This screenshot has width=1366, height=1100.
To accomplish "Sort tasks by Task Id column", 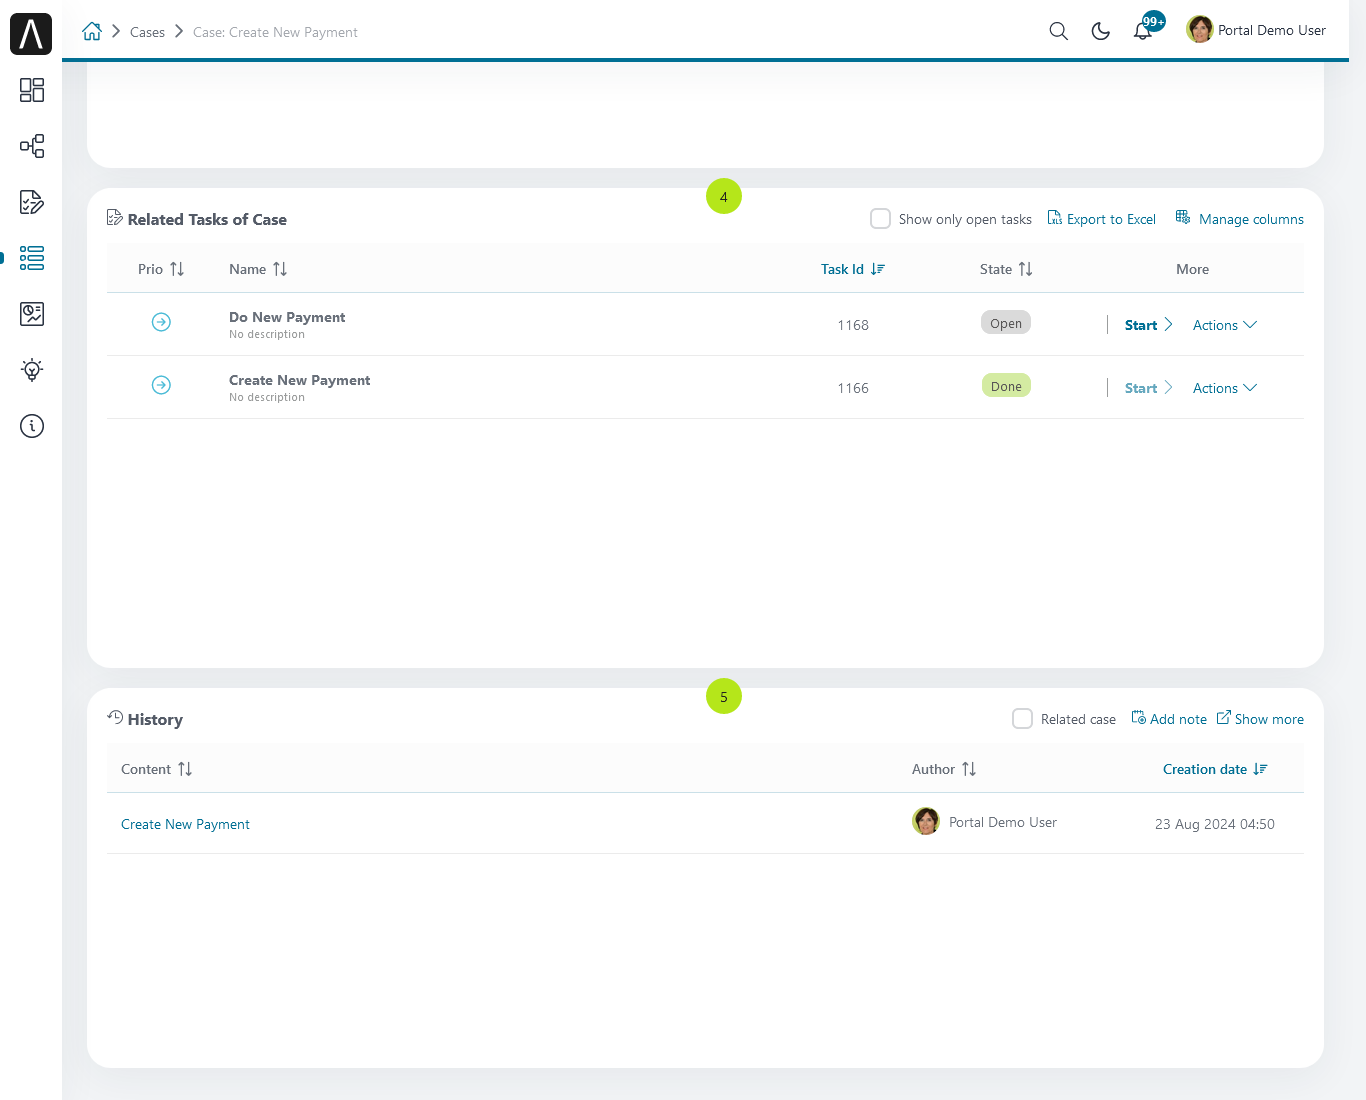I will click(853, 269).
